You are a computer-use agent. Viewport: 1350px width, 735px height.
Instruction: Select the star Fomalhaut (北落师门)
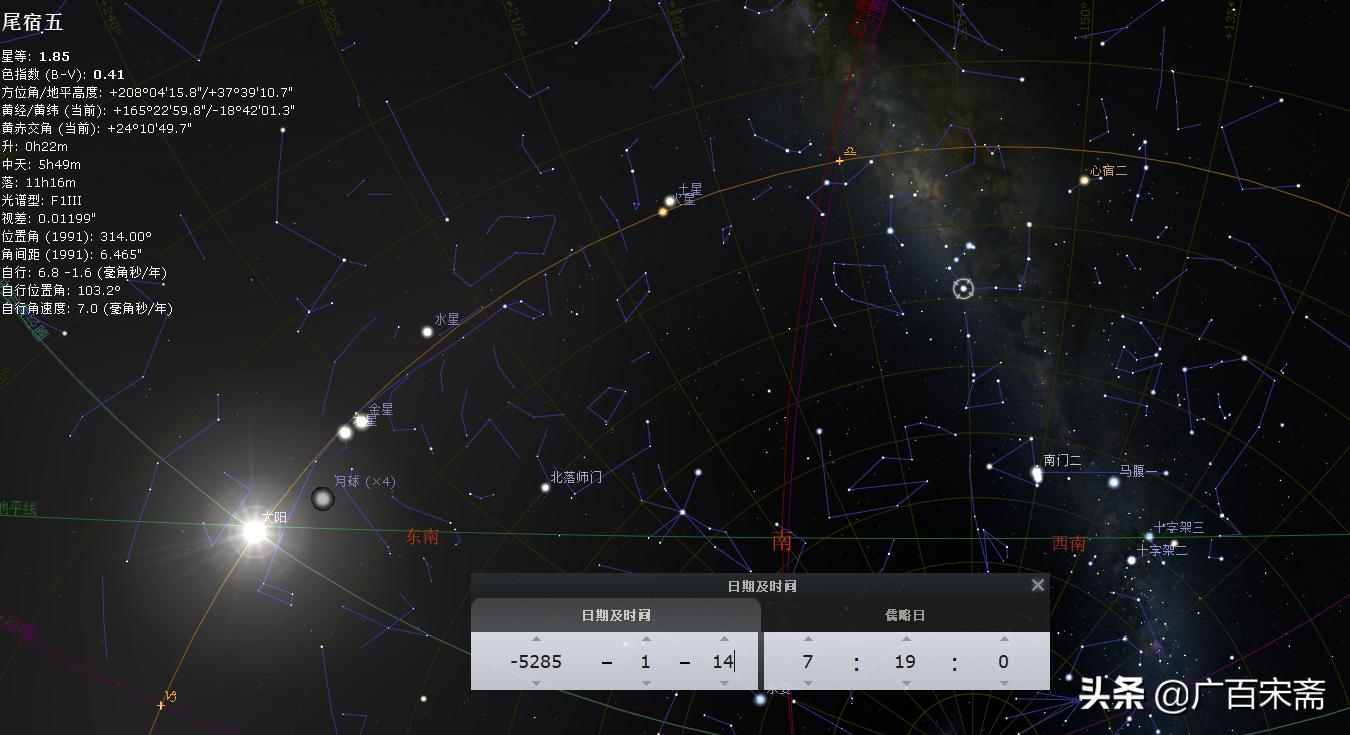(x=545, y=488)
